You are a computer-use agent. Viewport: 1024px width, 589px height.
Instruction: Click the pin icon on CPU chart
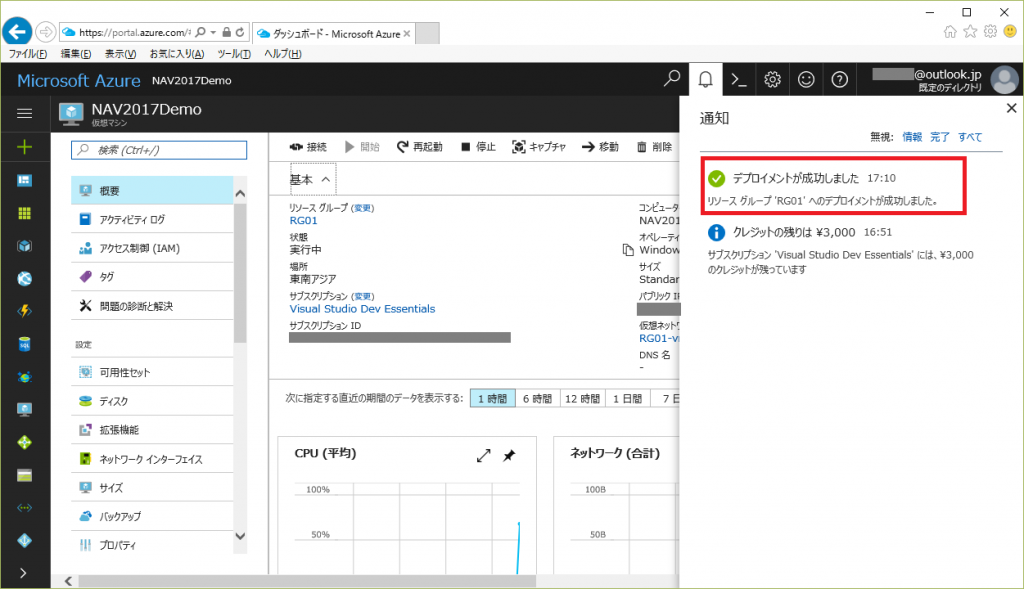coord(509,456)
